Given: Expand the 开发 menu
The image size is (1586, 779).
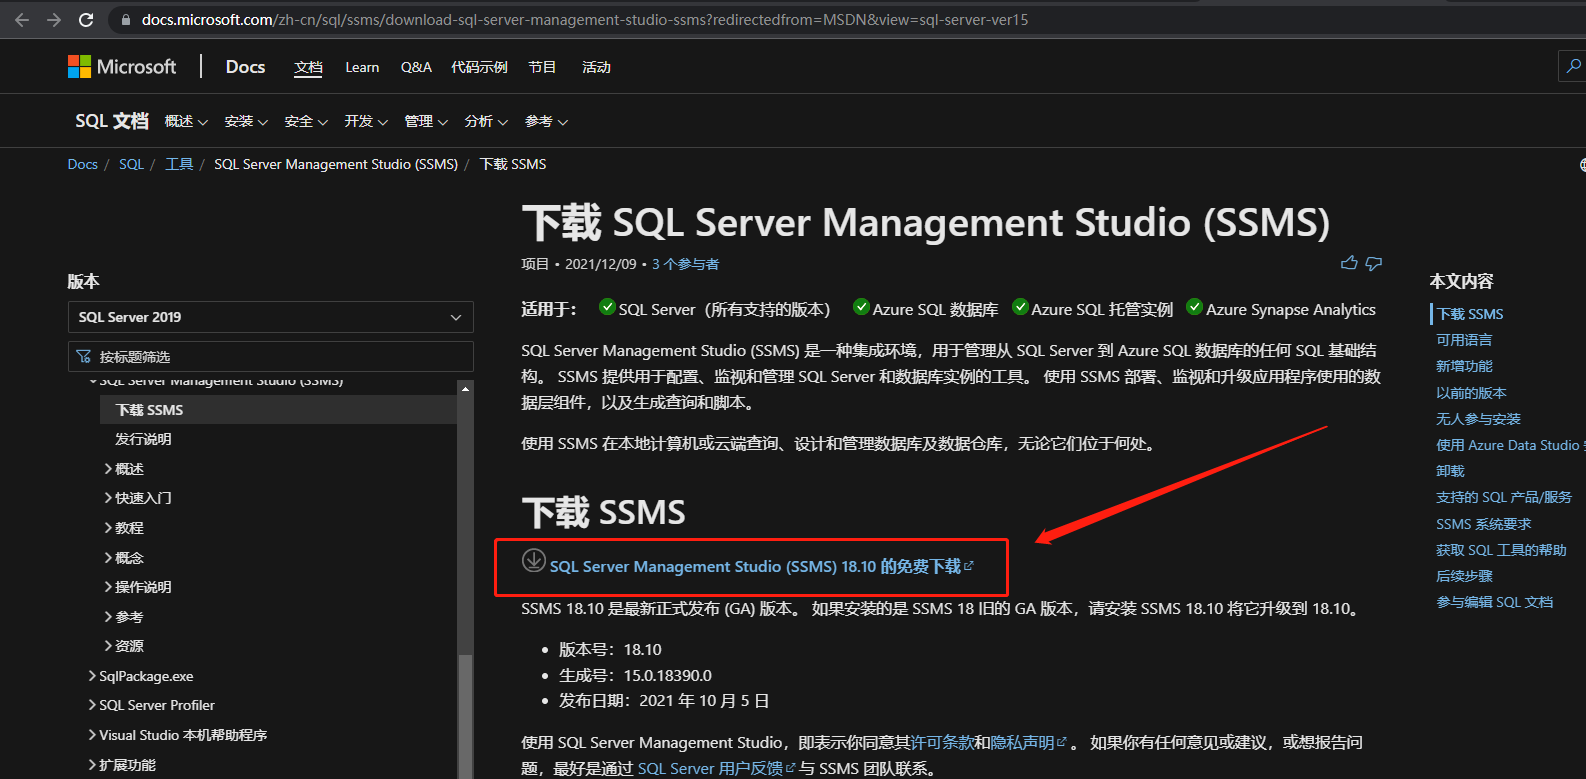Looking at the screenshot, I should tap(366, 121).
